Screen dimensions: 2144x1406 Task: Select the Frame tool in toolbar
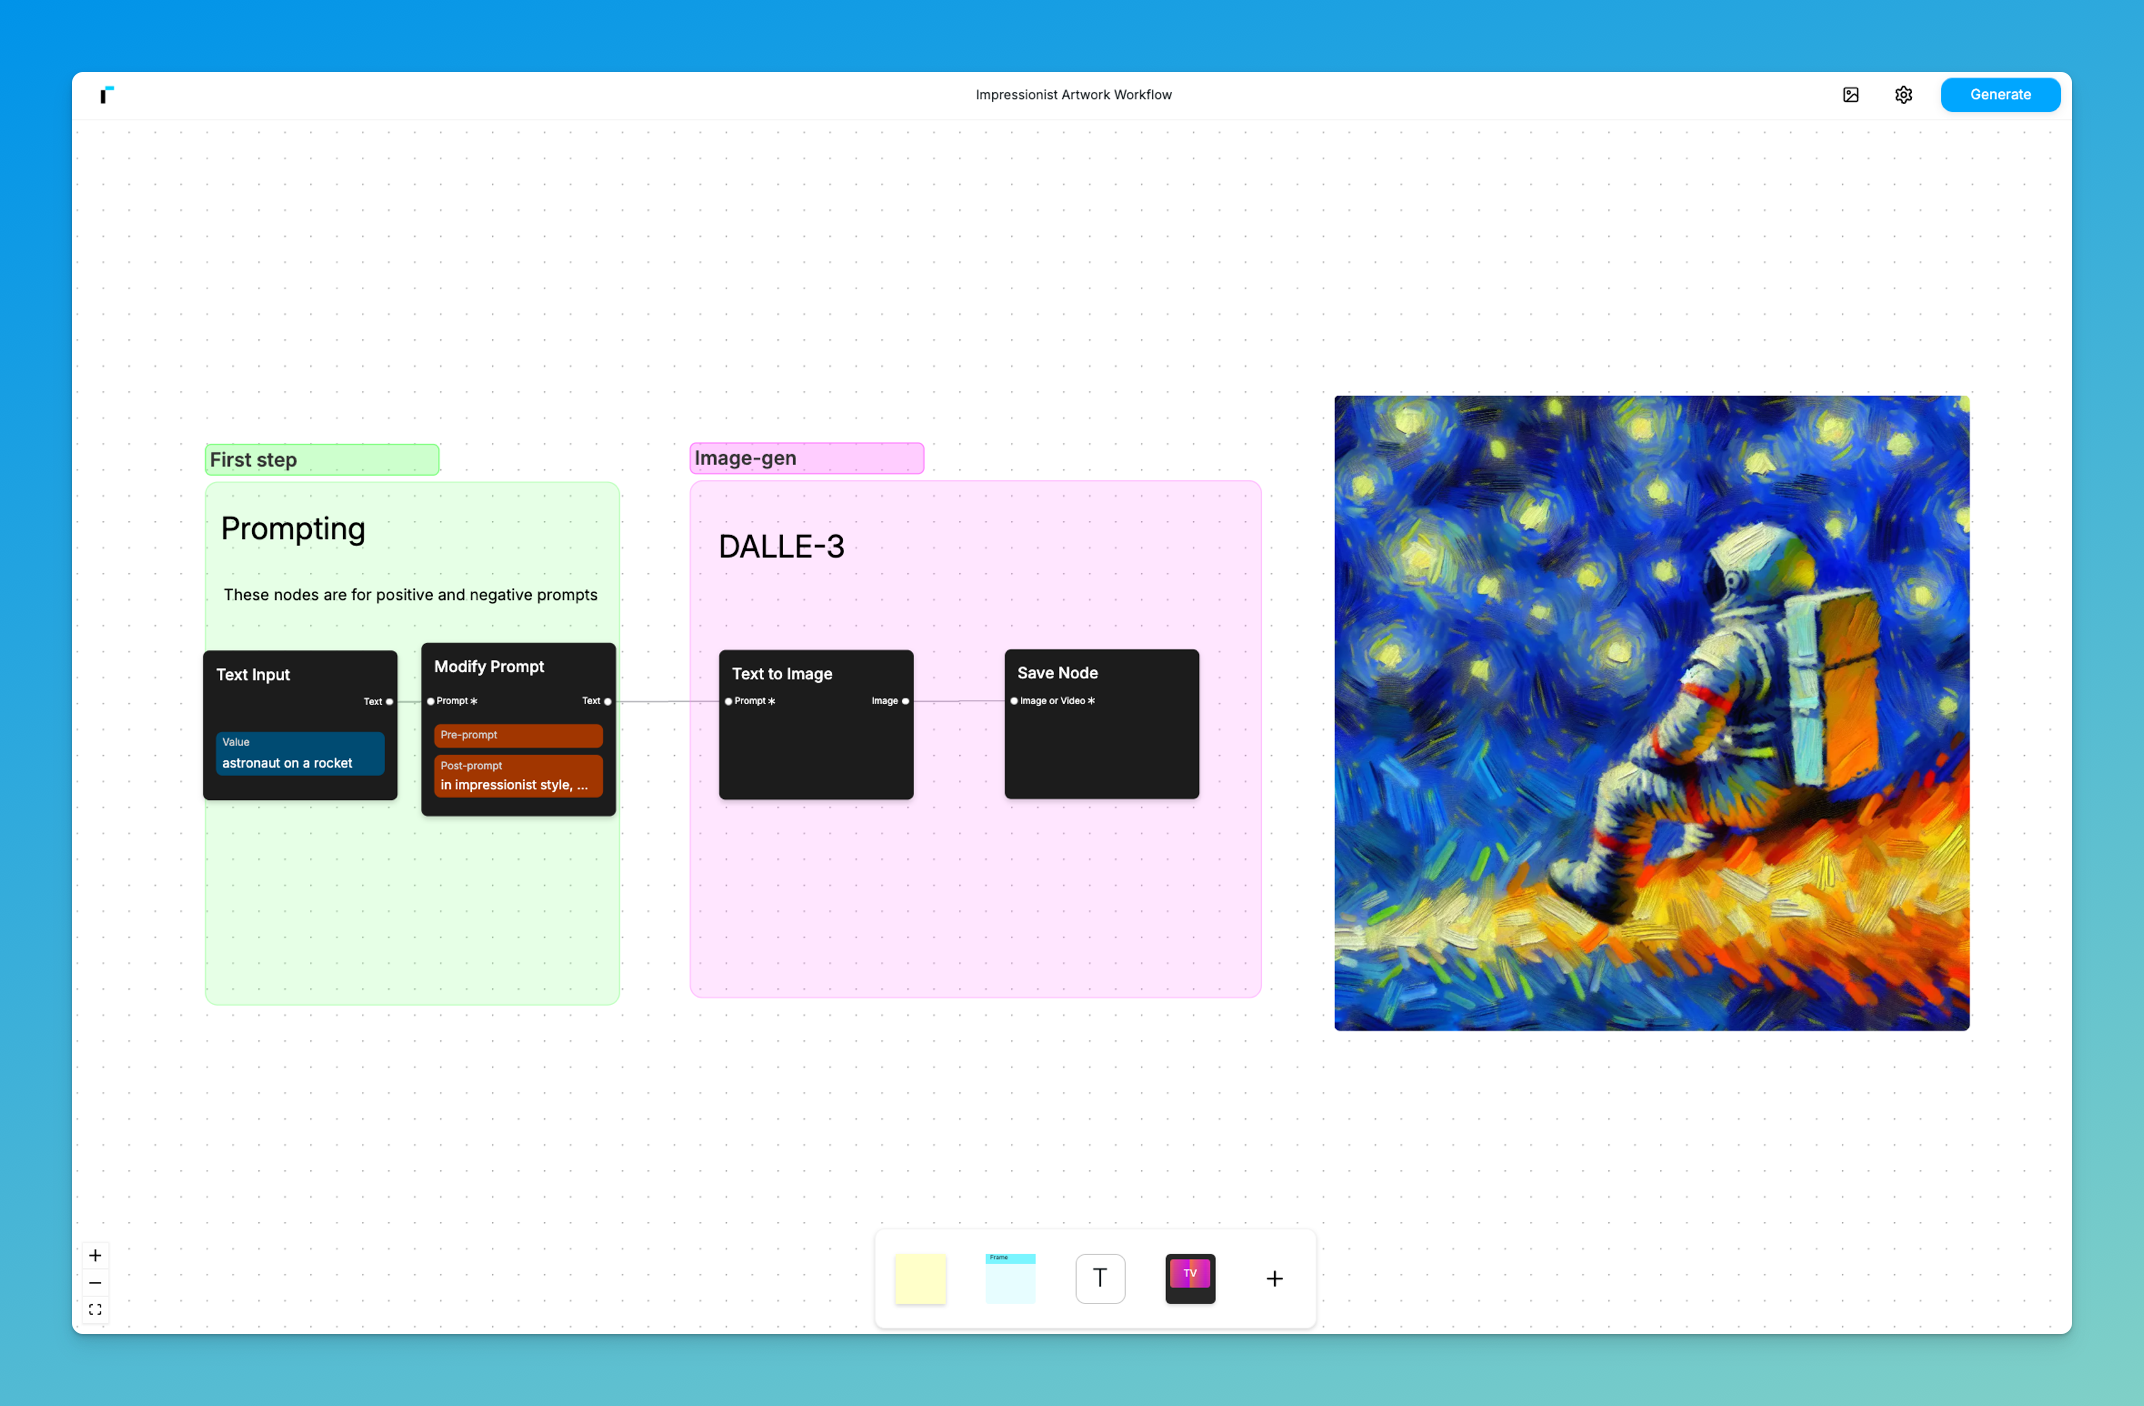(1010, 1278)
